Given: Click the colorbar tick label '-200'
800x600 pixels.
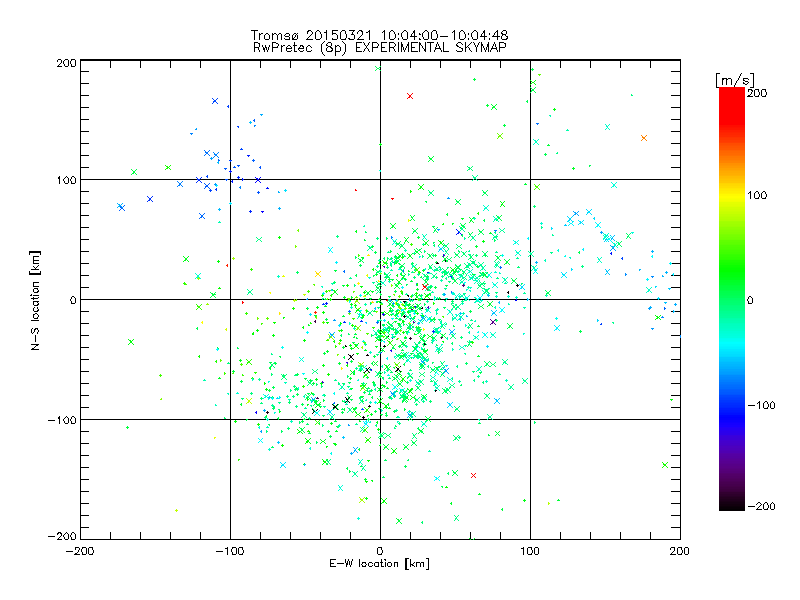Looking at the screenshot, I should point(761,506).
